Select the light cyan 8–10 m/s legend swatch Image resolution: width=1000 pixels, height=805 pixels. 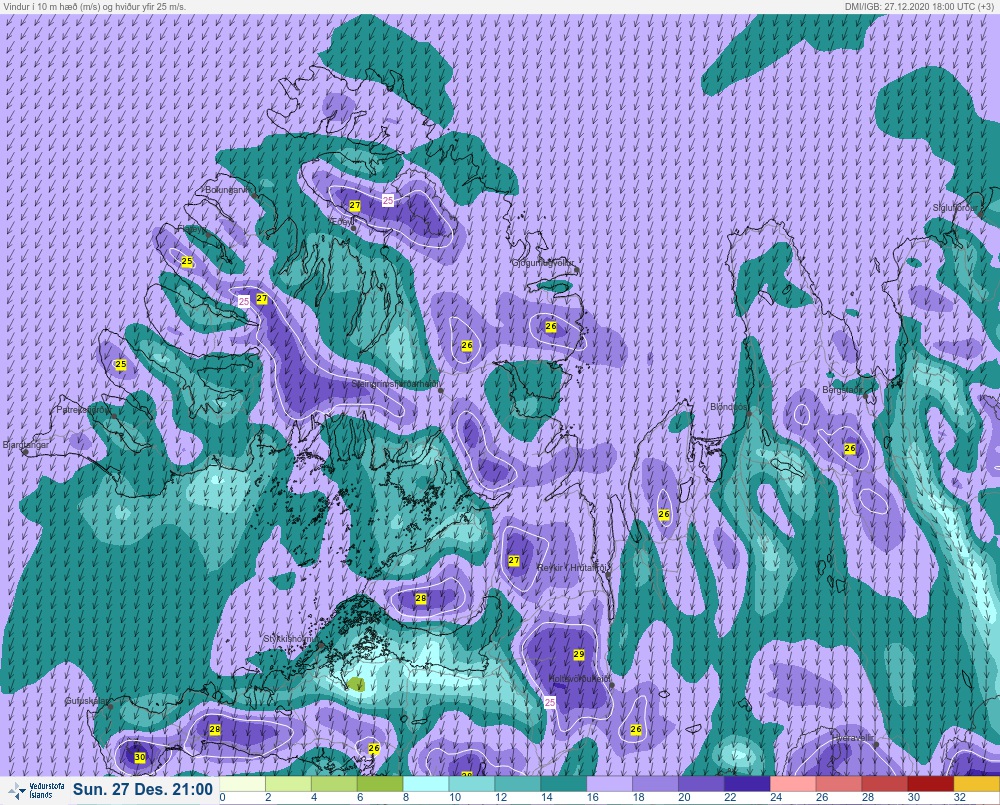(x=426, y=783)
